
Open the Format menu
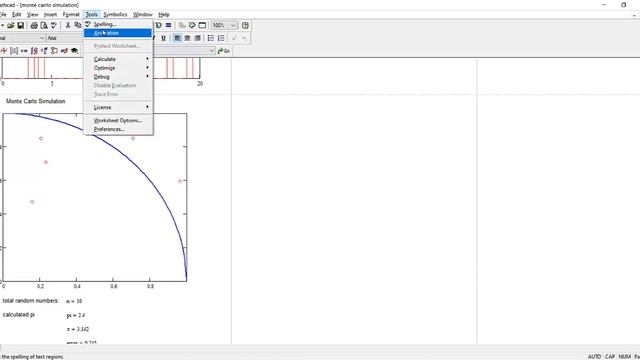tap(71, 14)
